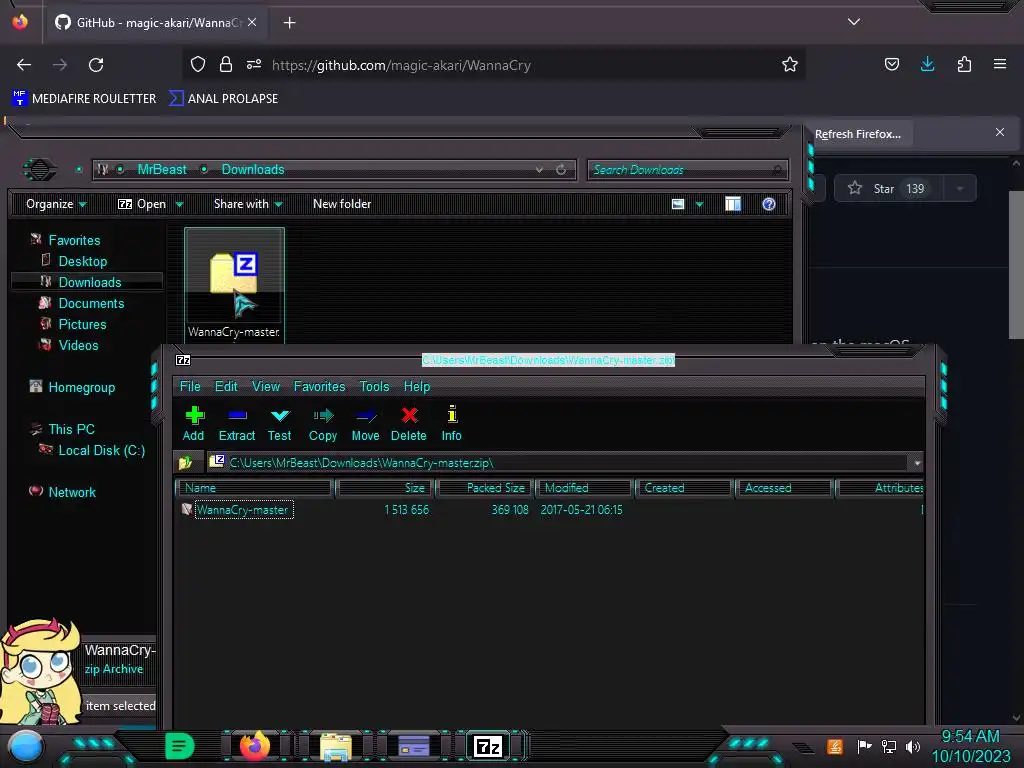Expand the view options dropdown arrow

point(699,204)
